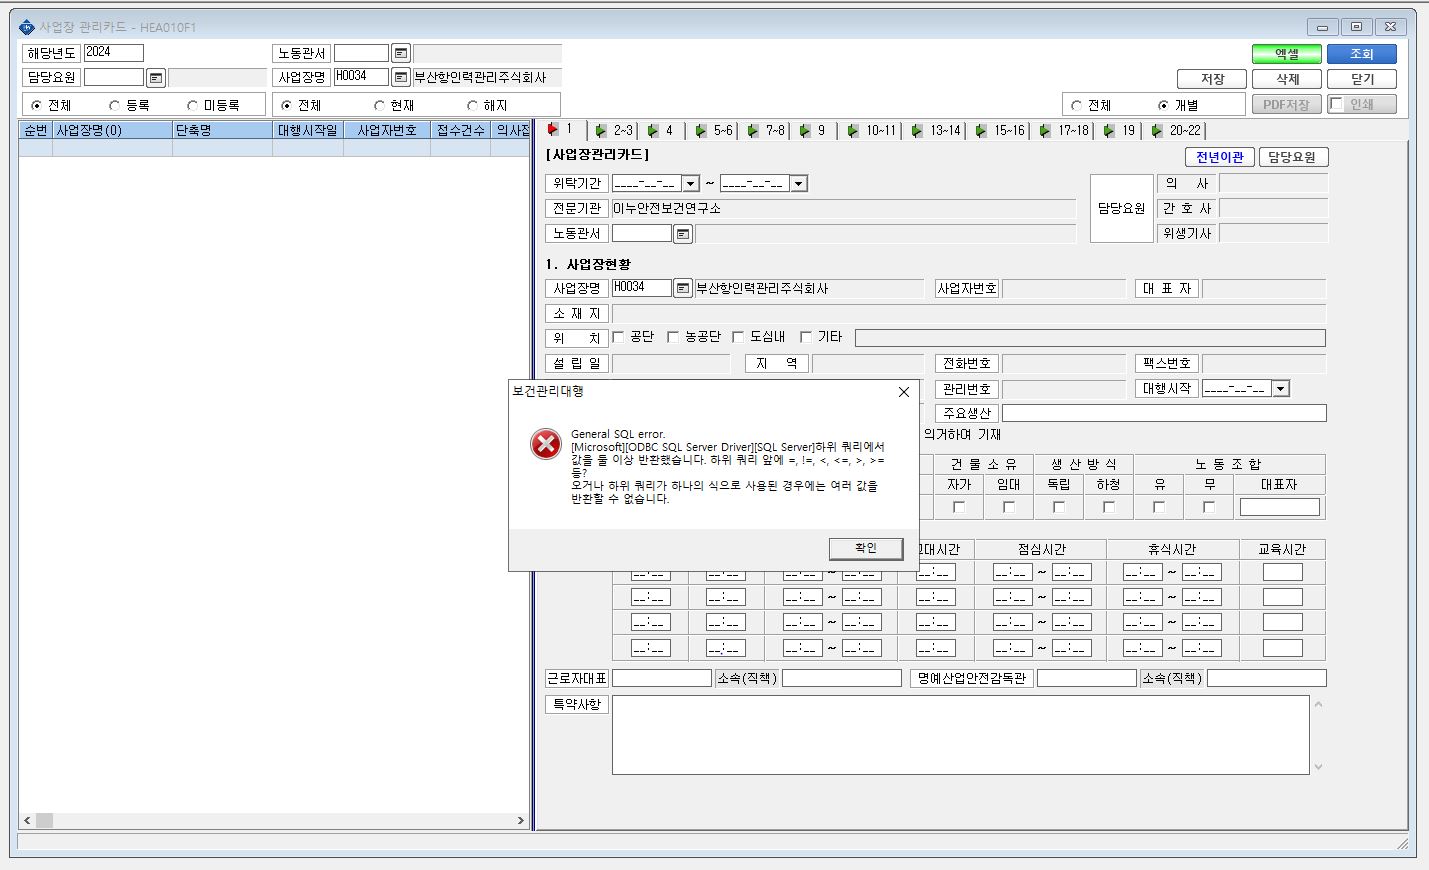Open lookup icon next to form 노동관서 field

[683, 233]
